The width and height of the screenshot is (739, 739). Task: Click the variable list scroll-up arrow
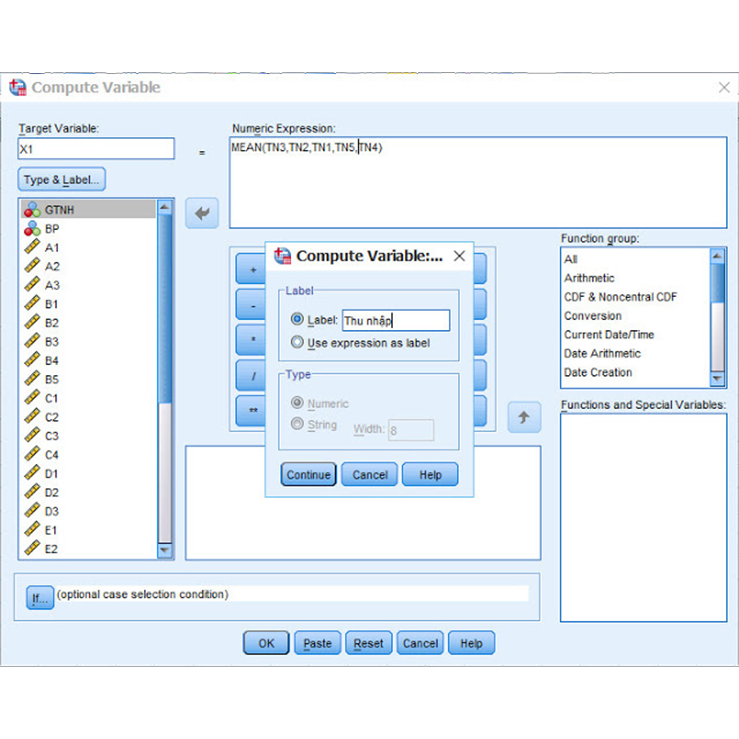click(x=164, y=207)
